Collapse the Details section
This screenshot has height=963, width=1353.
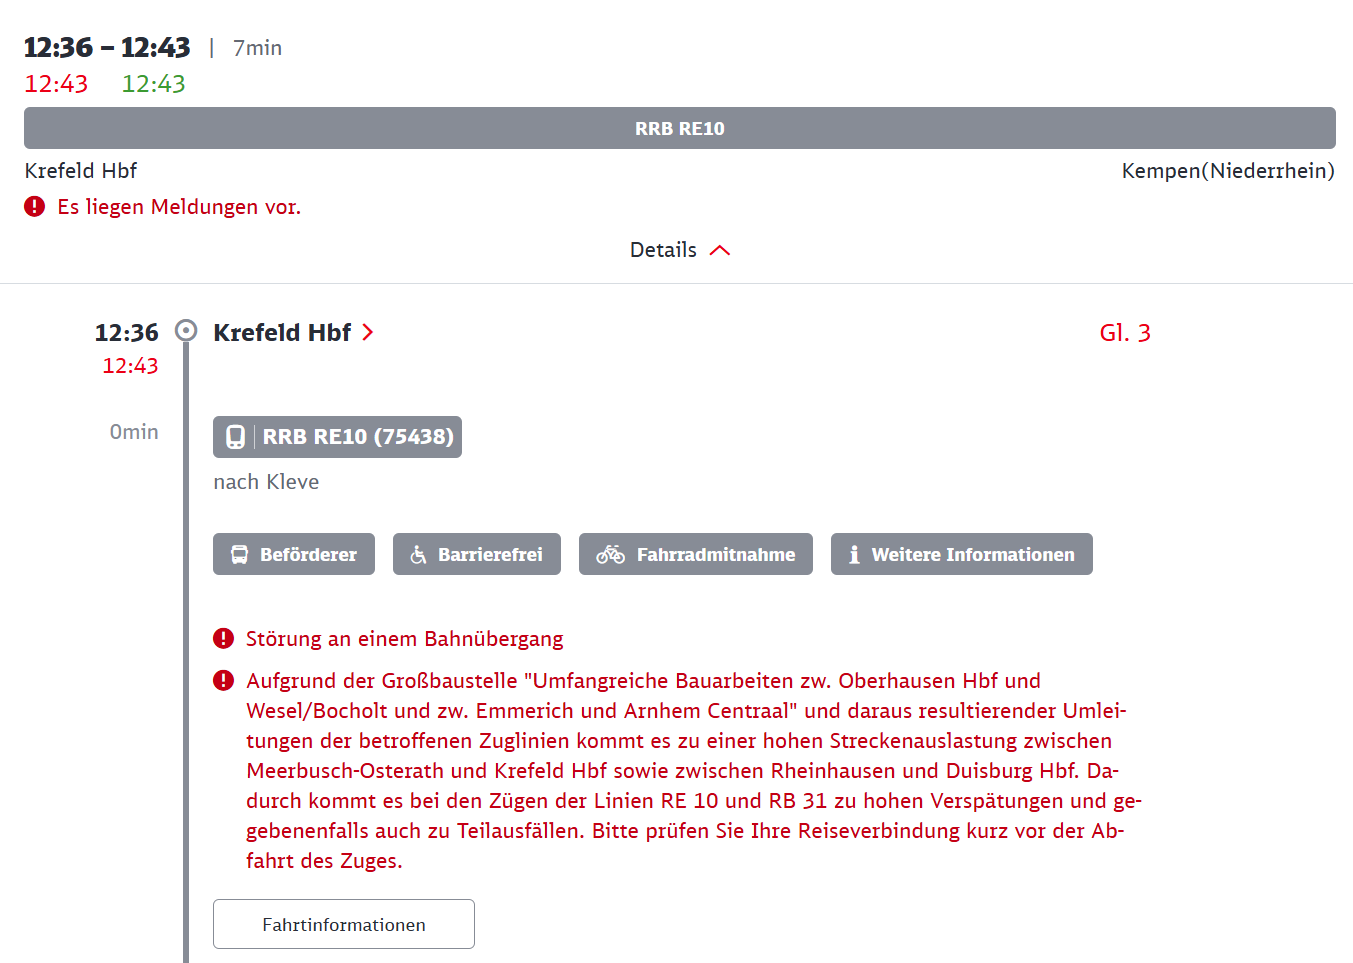pos(680,250)
